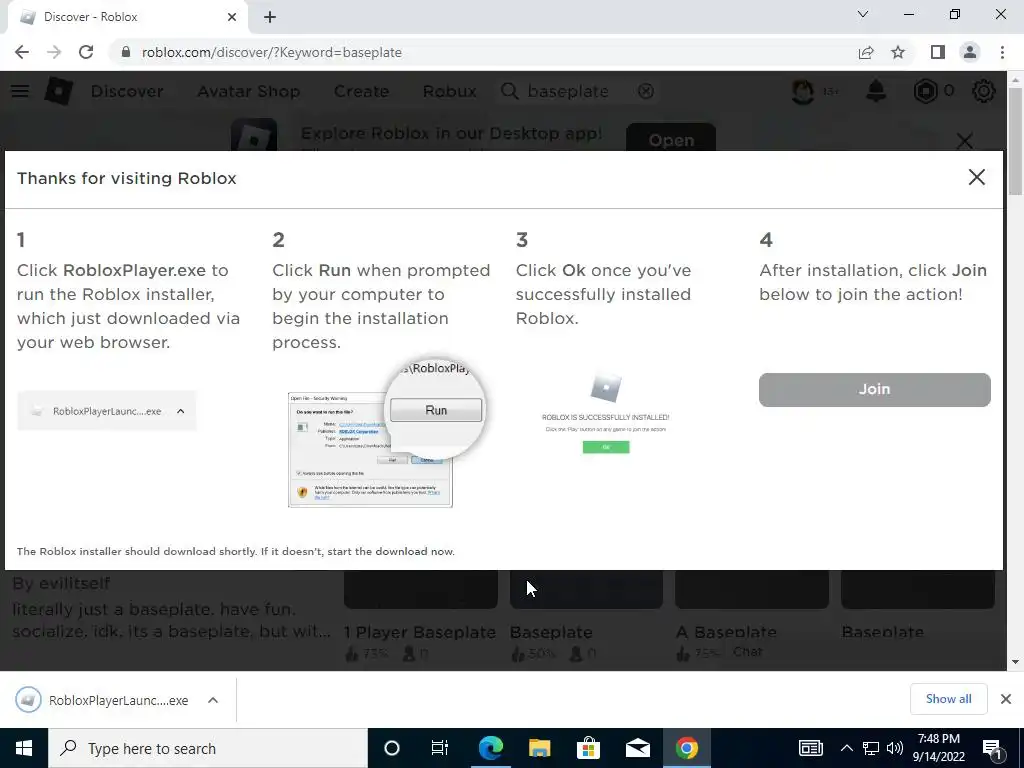Expand the download item options chevron
The image size is (1024, 768).
(x=213, y=700)
